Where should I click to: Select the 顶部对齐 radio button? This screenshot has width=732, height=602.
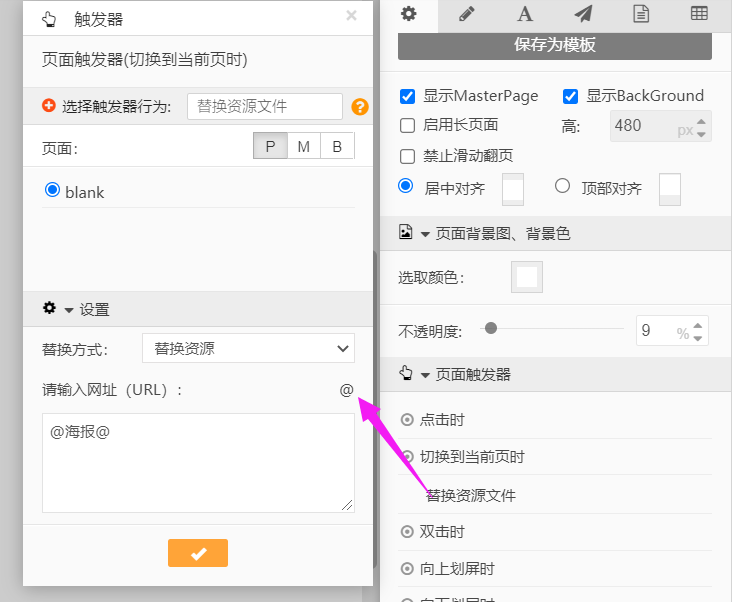562,186
